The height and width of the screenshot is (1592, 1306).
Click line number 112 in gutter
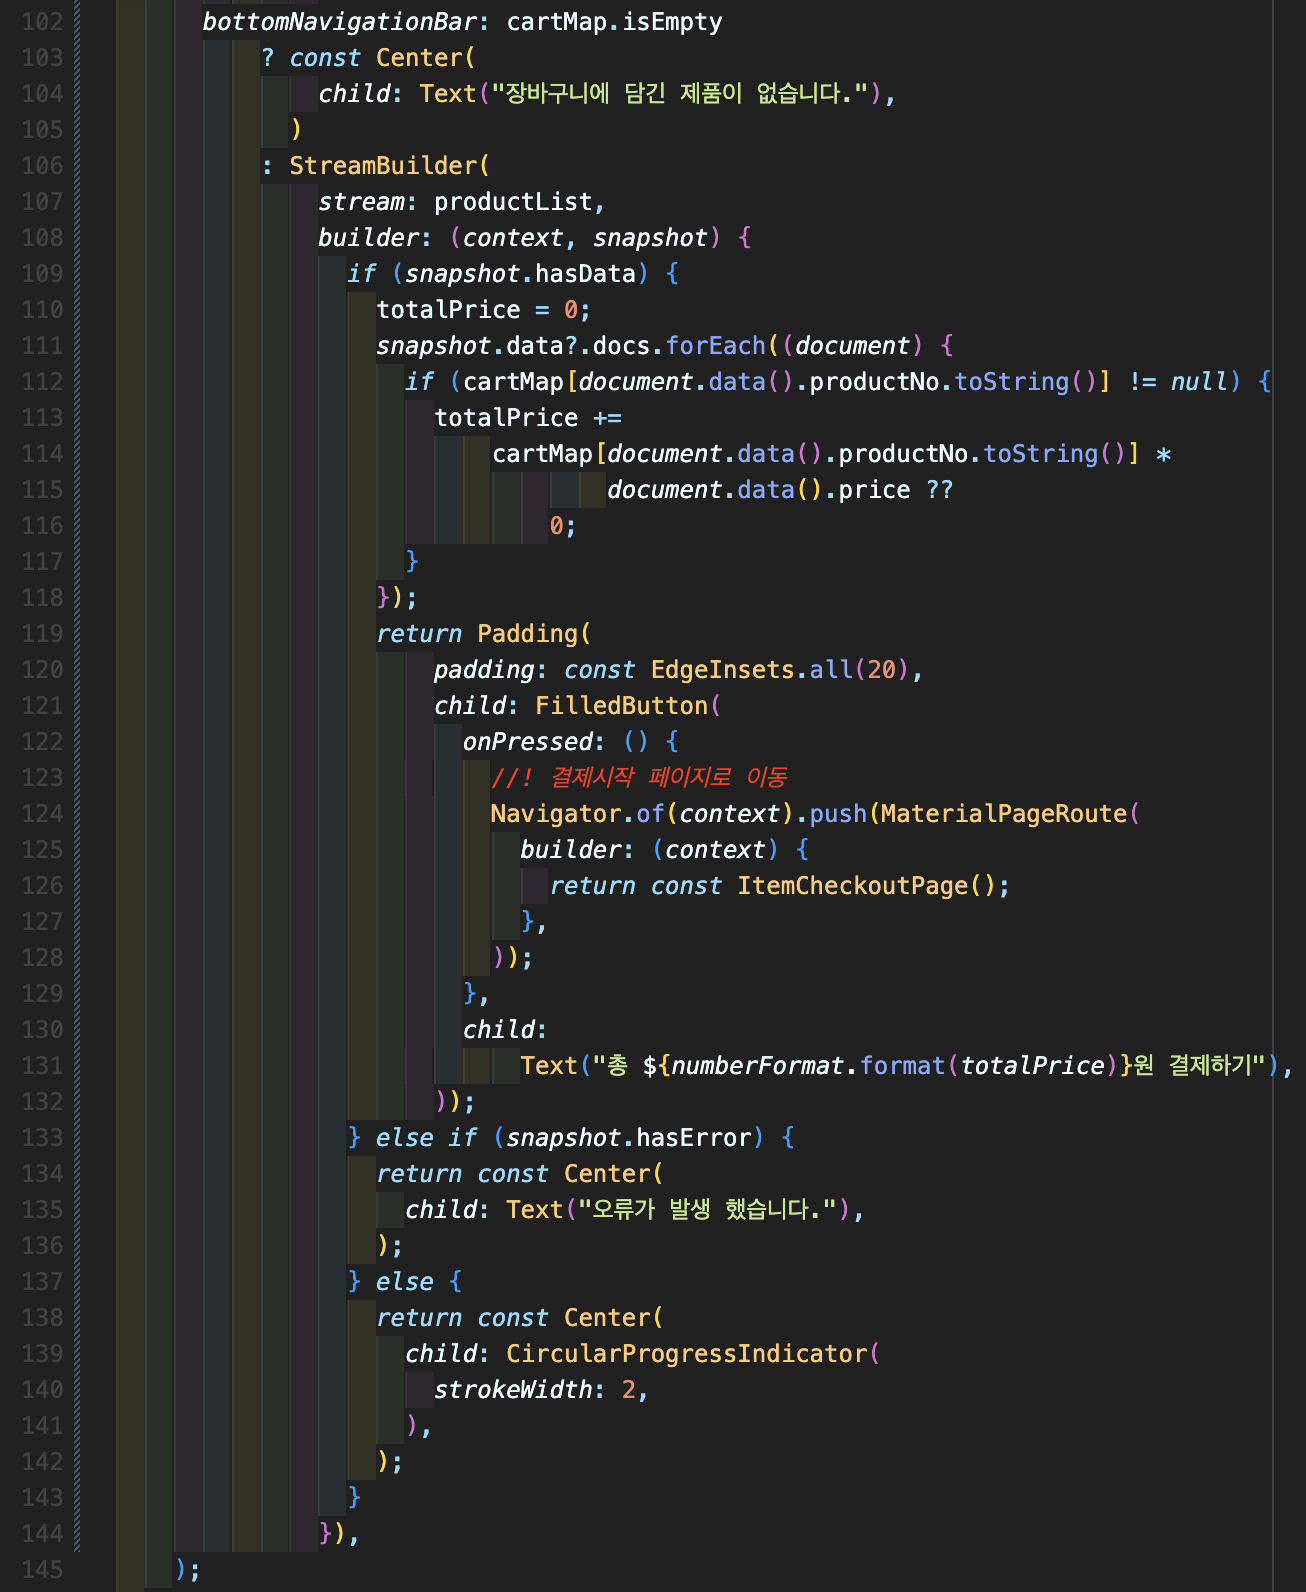click(42, 382)
